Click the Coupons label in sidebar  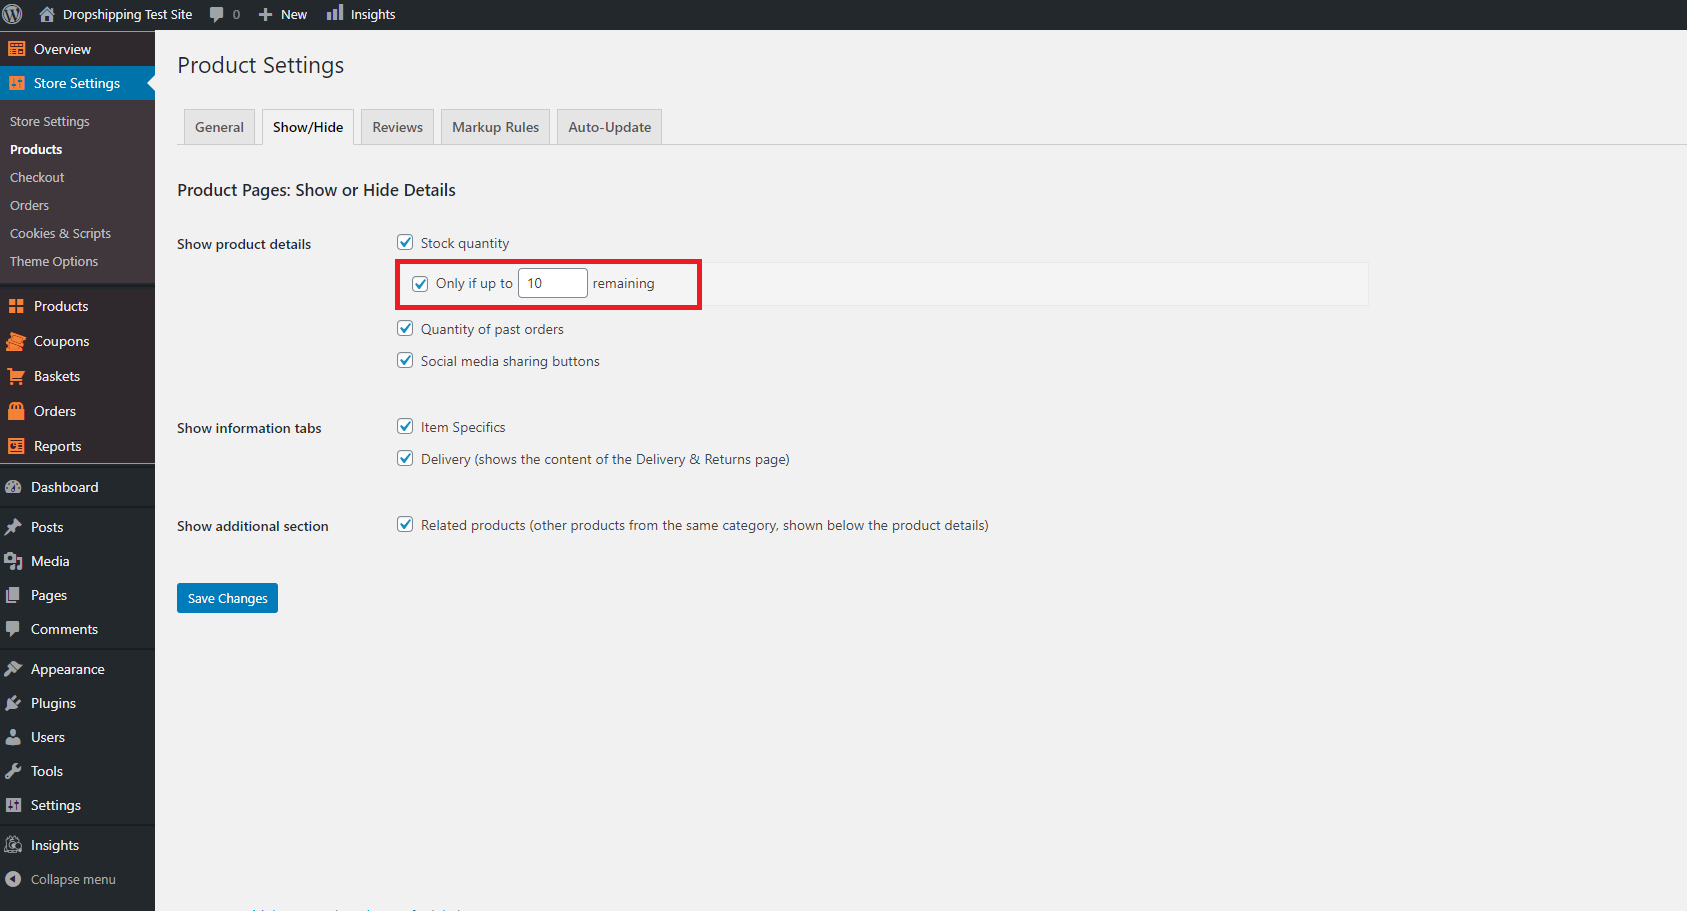click(x=62, y=341)
